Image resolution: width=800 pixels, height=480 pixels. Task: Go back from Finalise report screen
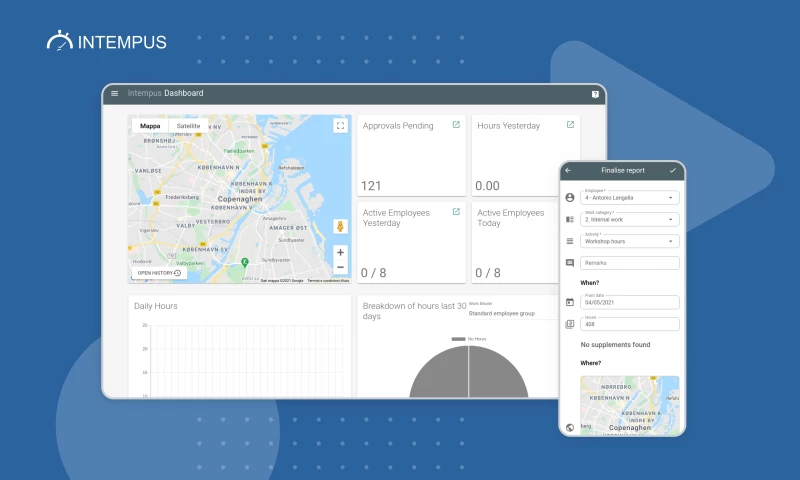pos(568,171)
